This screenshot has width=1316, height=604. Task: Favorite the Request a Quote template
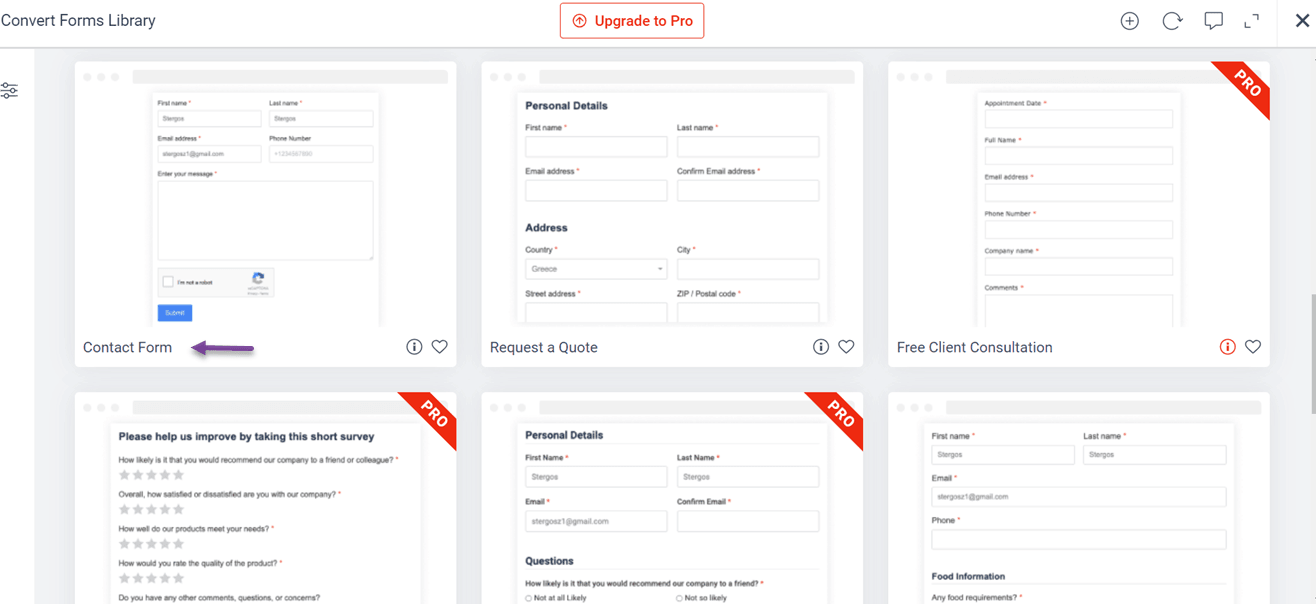pos(846,347)
